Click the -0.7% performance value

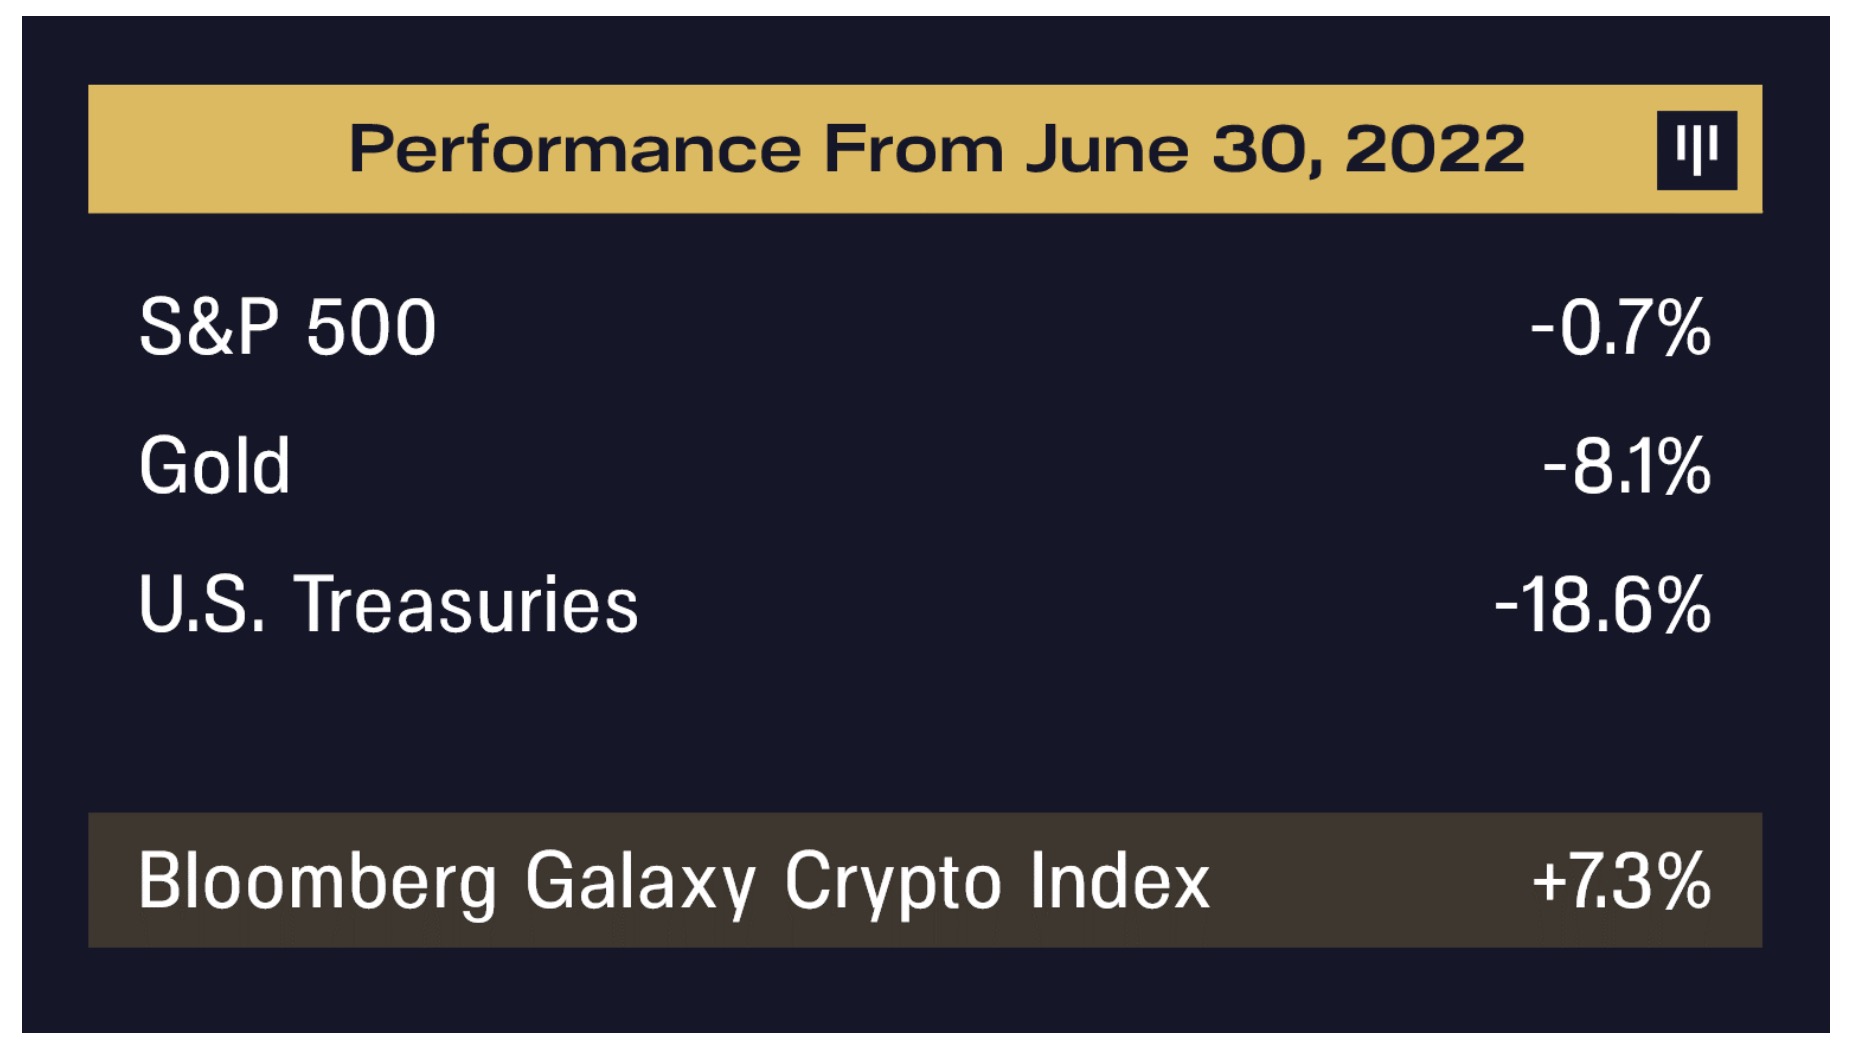(1620, 327)
